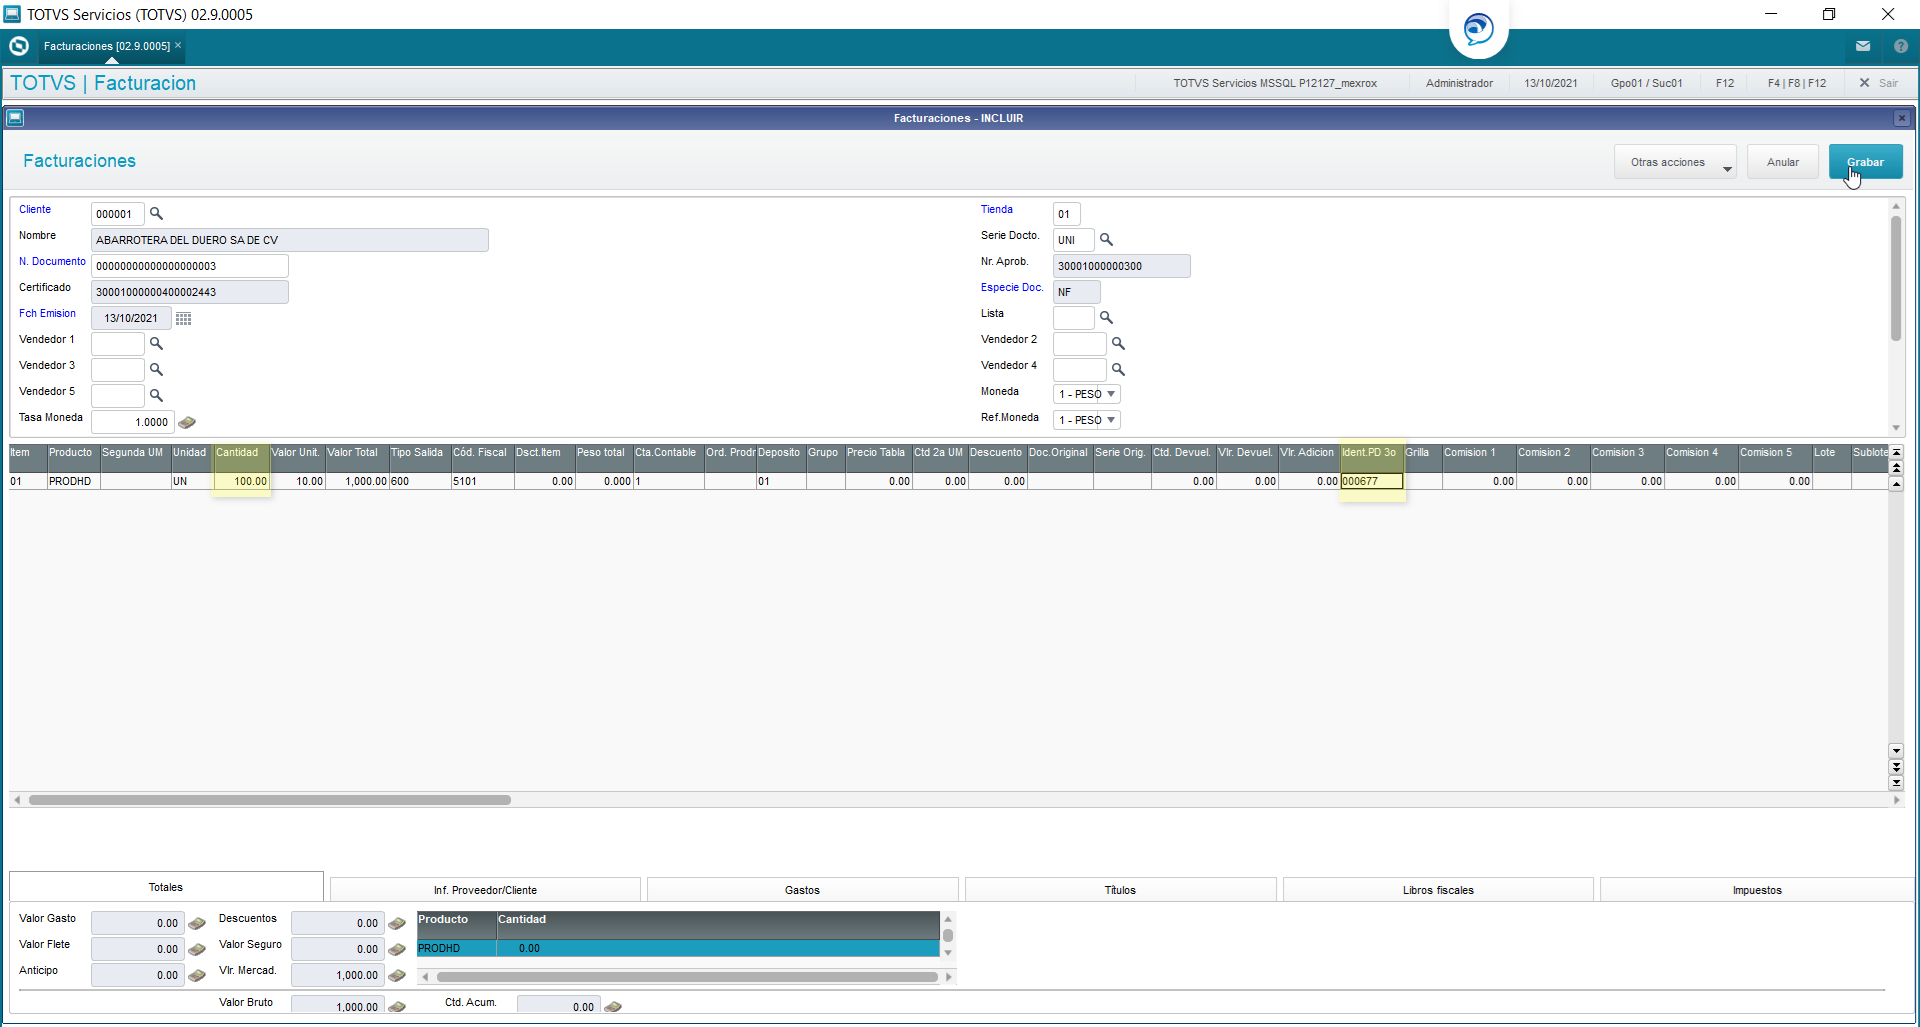Click the grid horizontal scrollbar thumb
Viewport: 1920px width, 1027px height.
pos(270,800)
